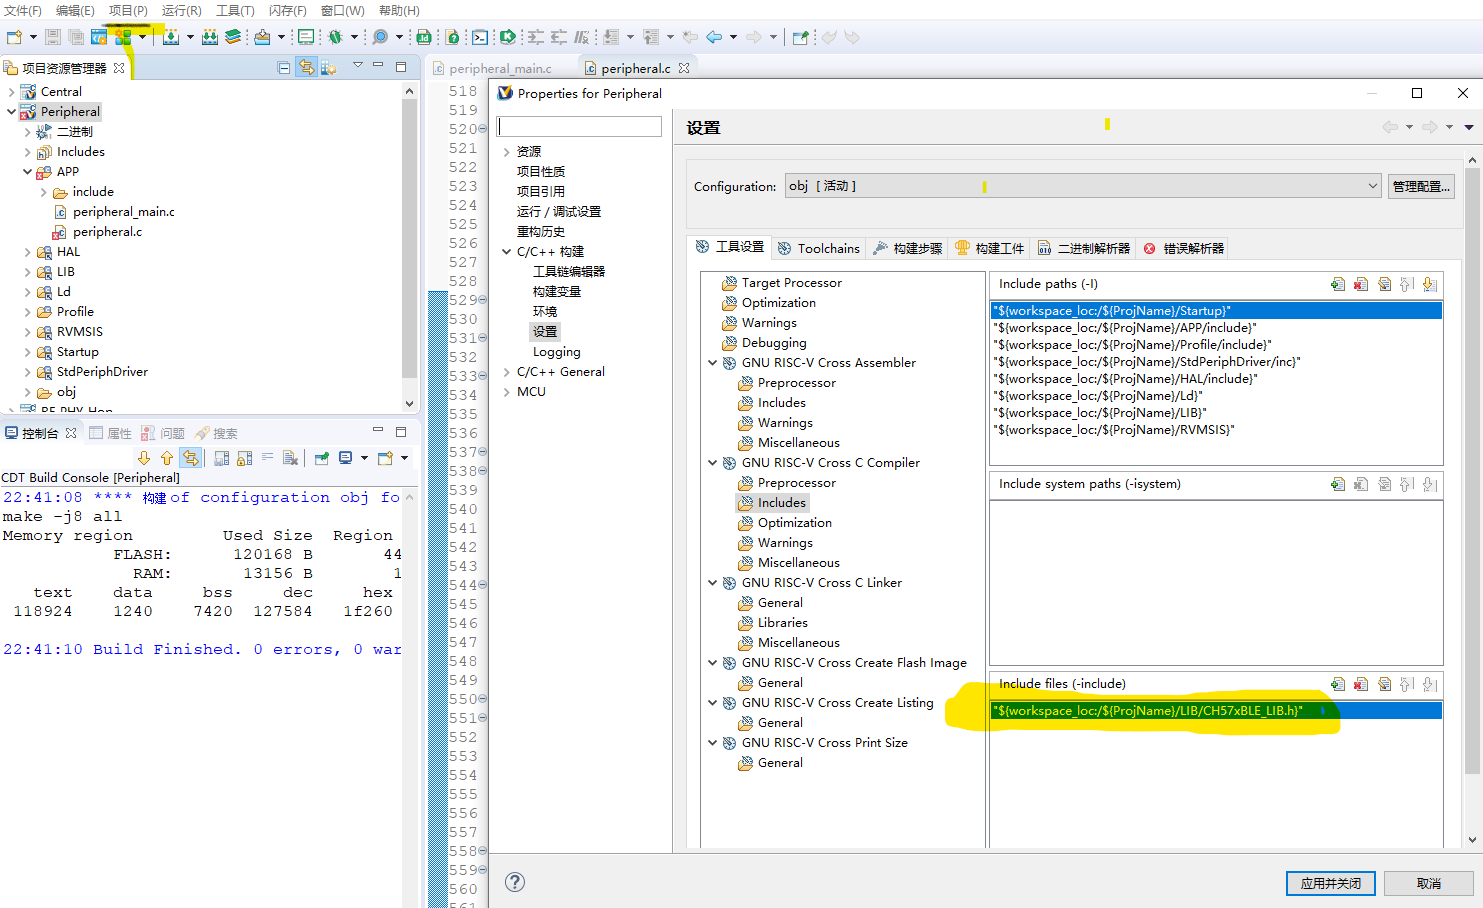The image size is (1483, 908).
Task: Expand the MCU category
Action: (506, 392)
